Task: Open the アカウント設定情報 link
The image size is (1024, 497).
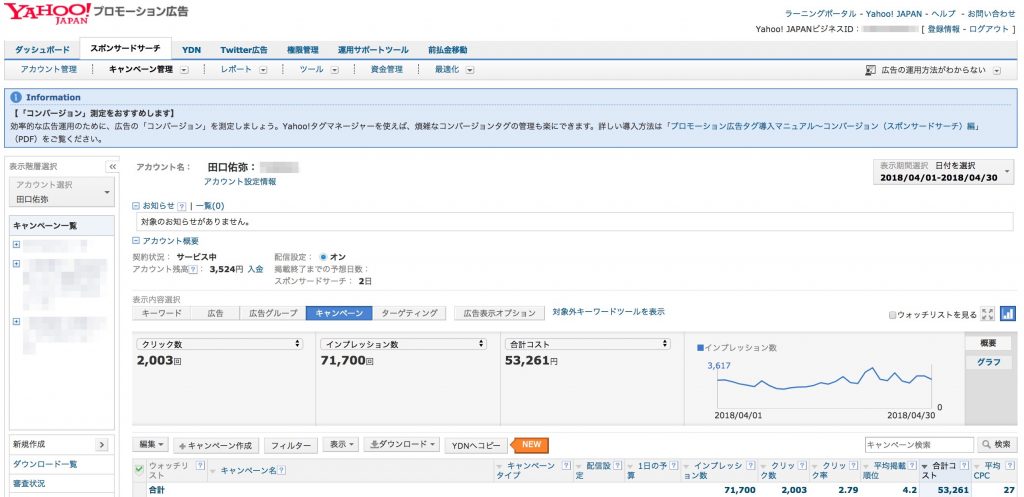Action: [240, 182]
